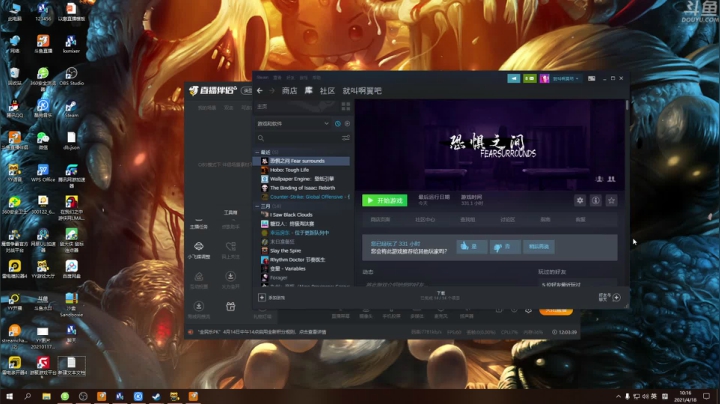This screenshot has width=720, height=404.
Task: Click the magnifier icon in library search
Action: click(261, 138)
